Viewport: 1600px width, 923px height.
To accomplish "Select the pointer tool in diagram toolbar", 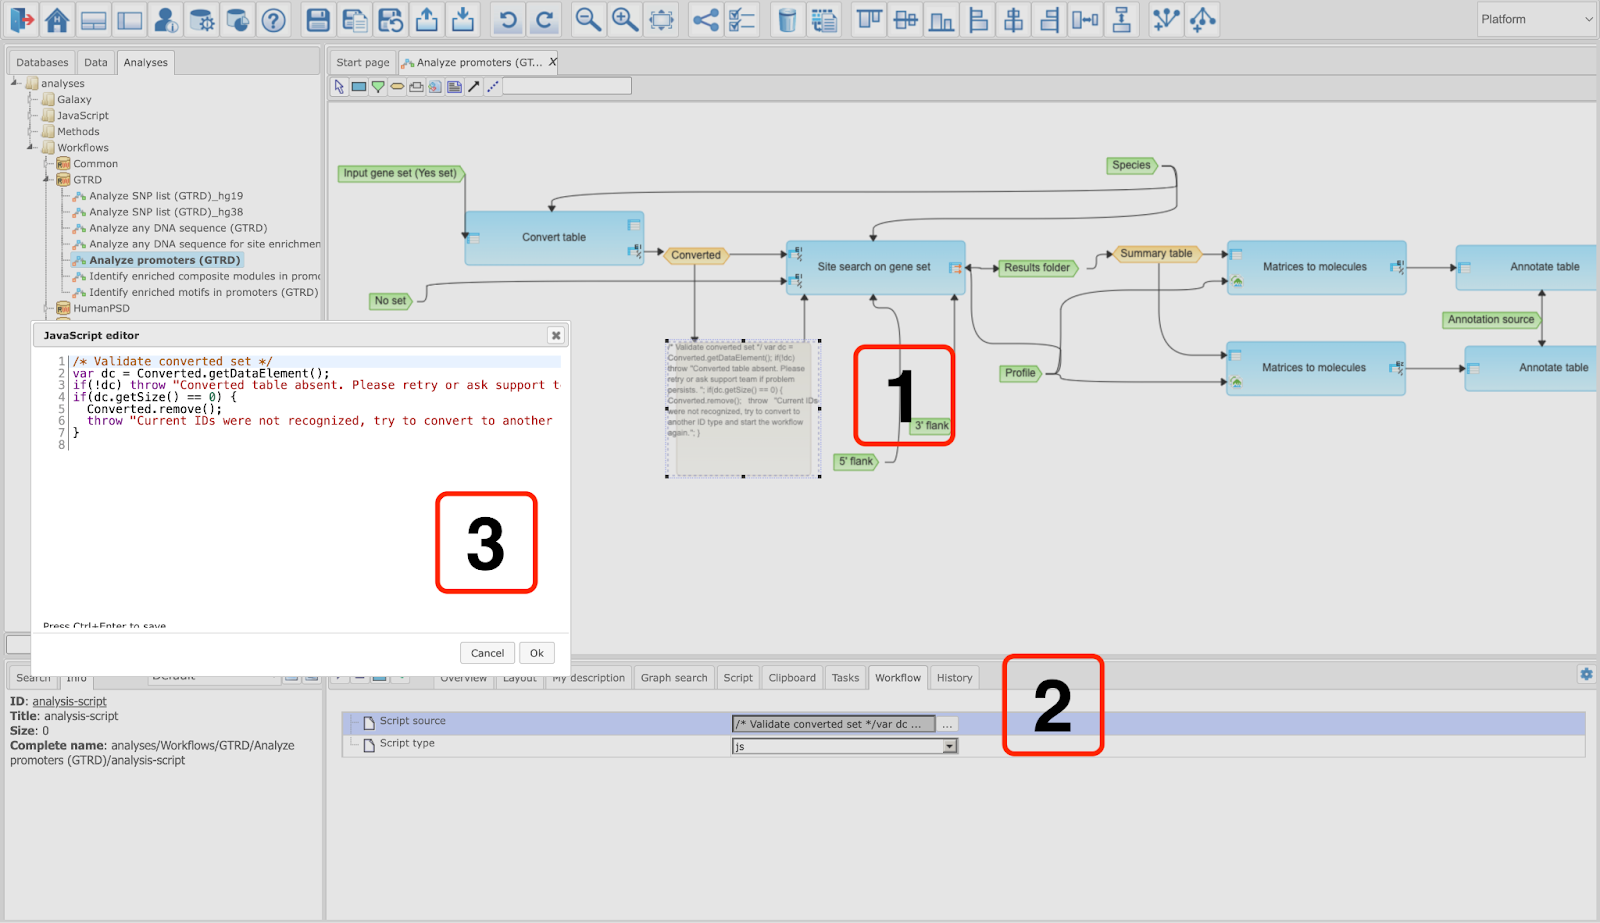I will pyautogui.click(x=340, y=87).
